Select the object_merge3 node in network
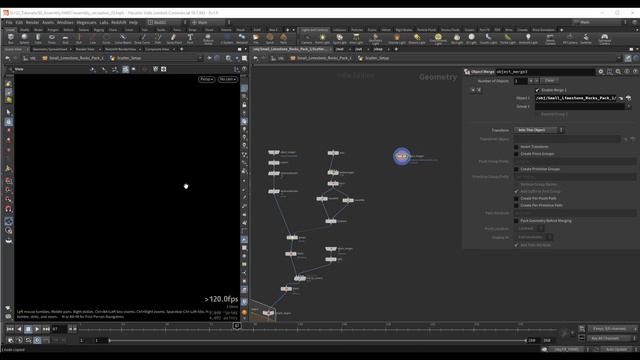 click(402, 156)
